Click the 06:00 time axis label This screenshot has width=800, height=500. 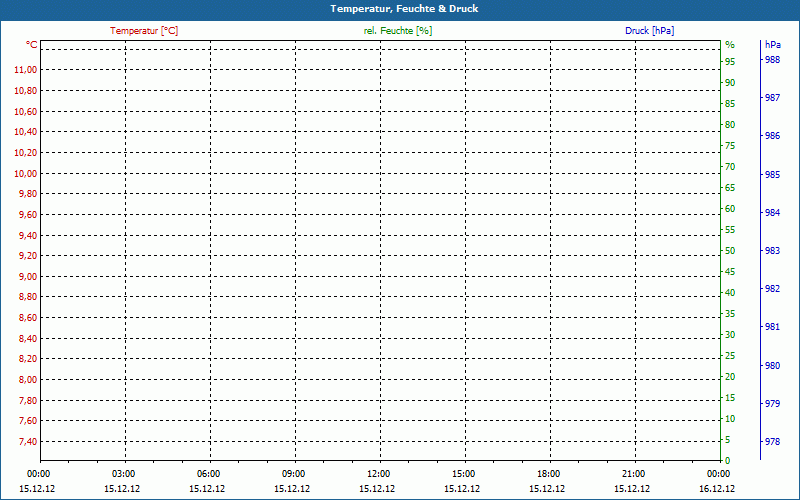209,474
